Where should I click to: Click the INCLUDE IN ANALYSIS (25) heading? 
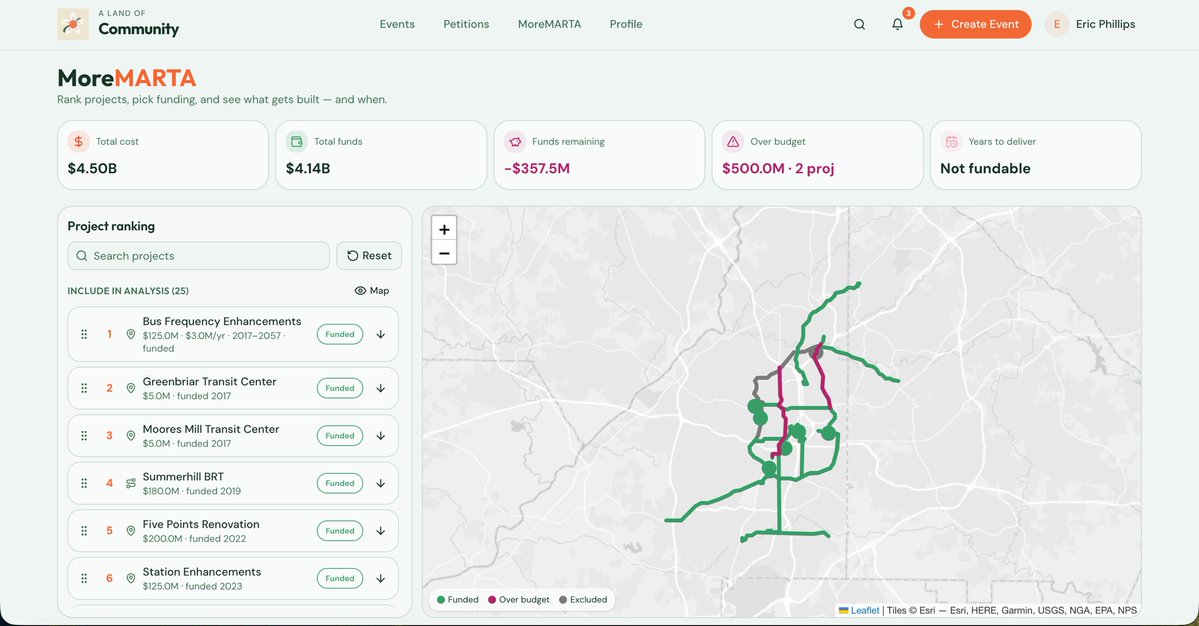[128, 290]
